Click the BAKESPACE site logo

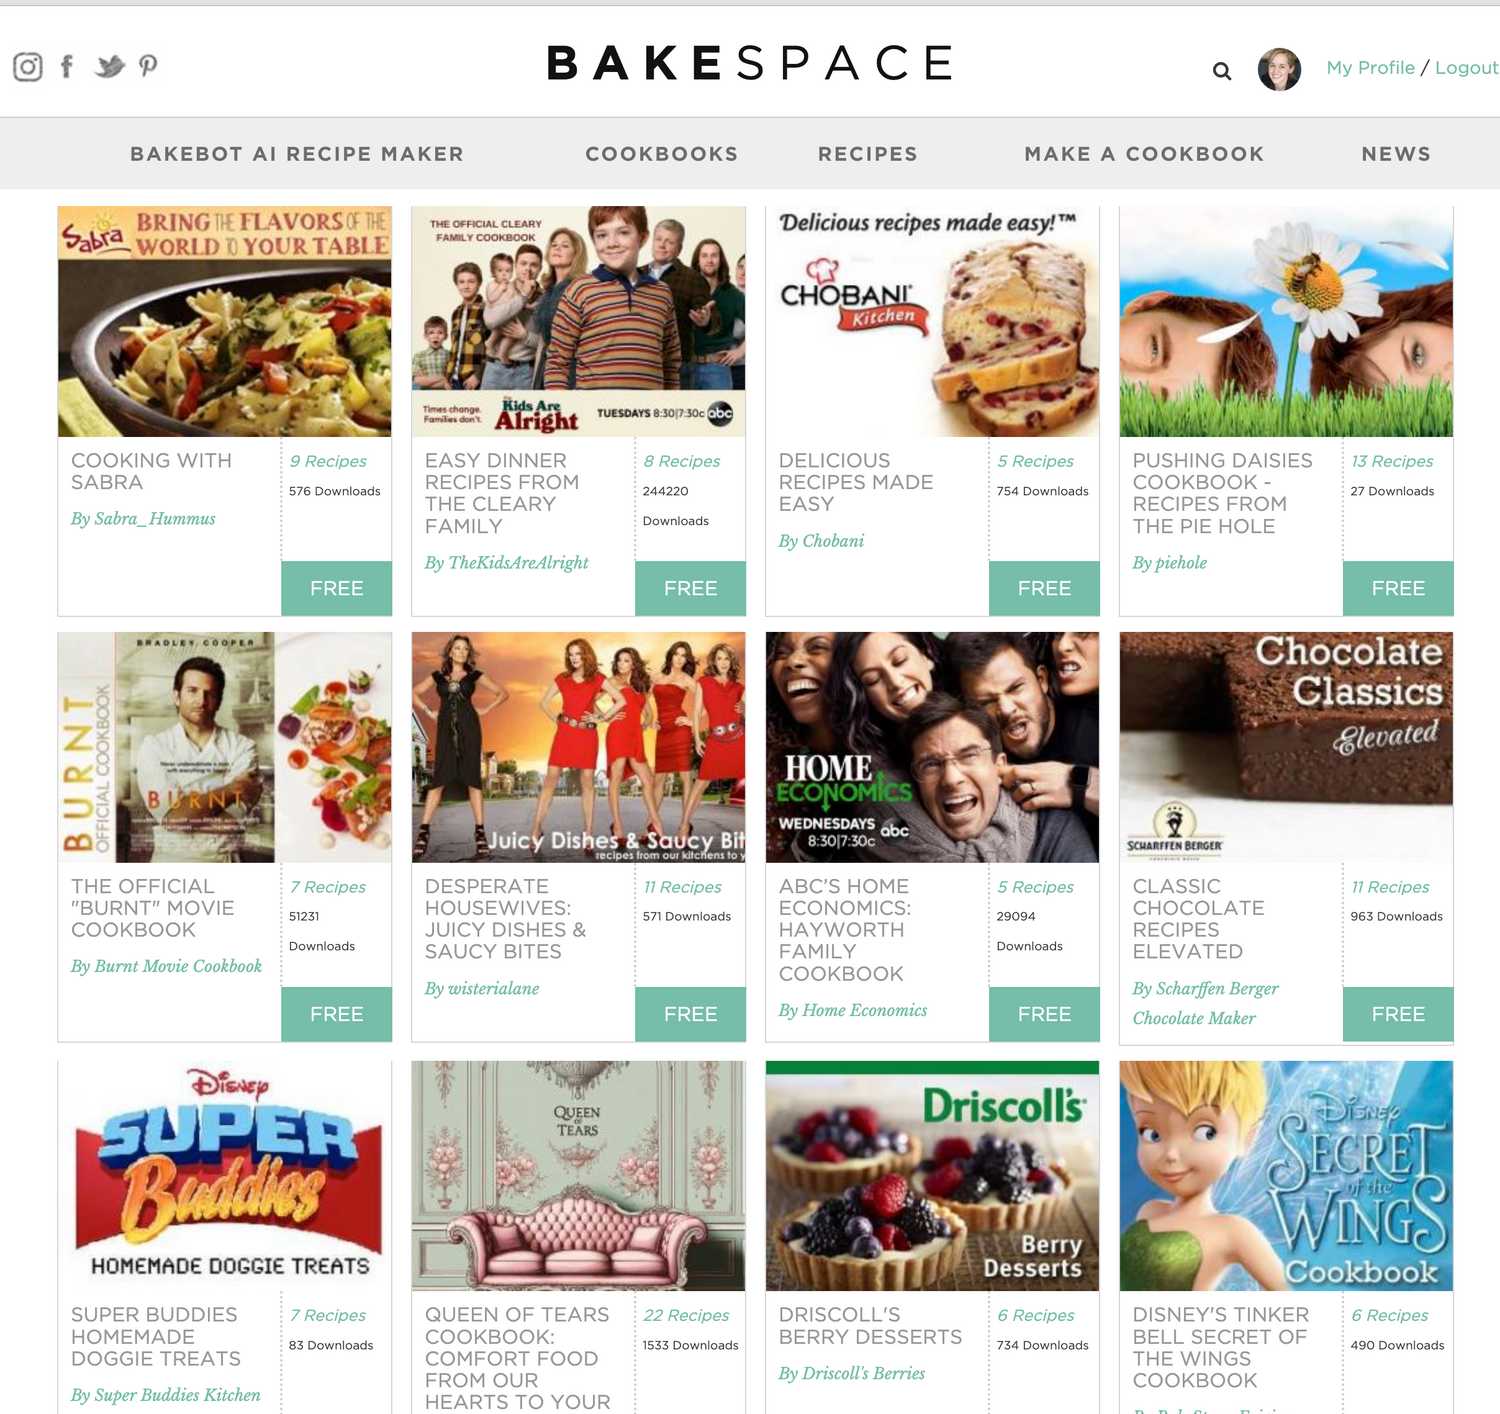tap(750, 64)
